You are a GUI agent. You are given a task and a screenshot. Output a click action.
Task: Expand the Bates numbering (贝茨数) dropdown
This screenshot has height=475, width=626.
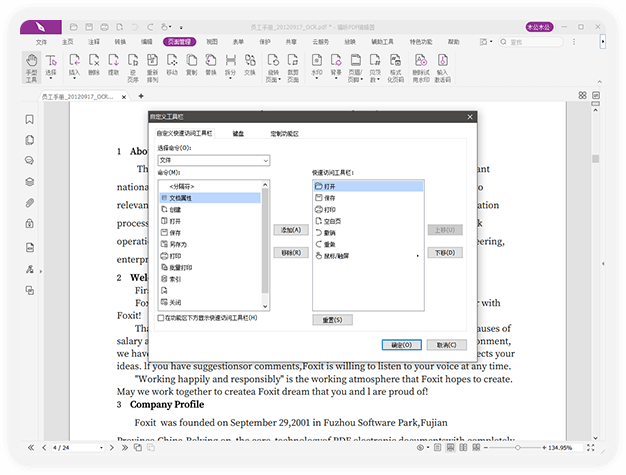tap(378, 79)
